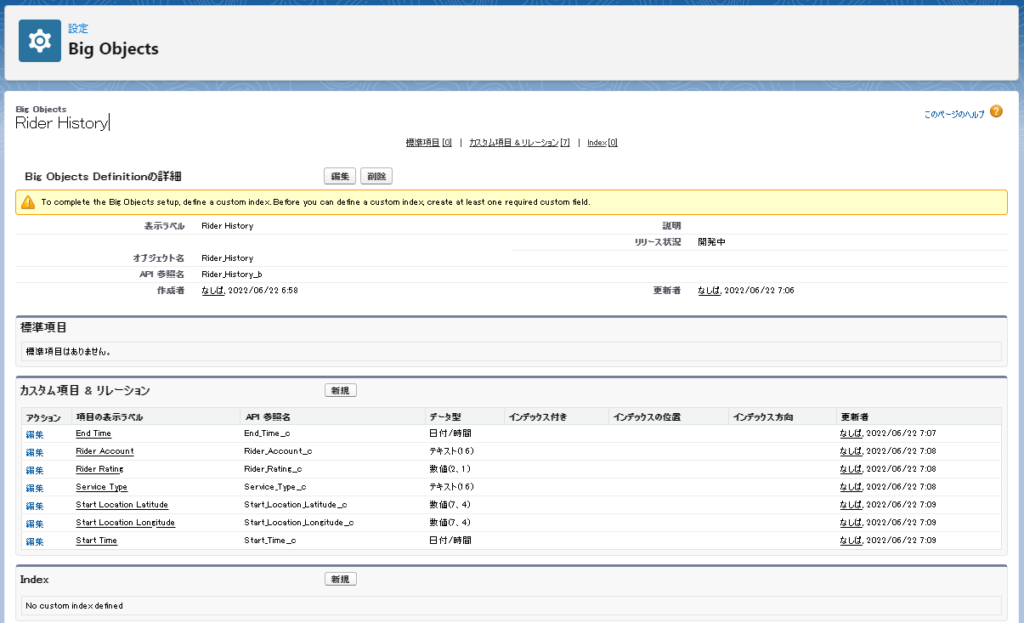The width and height of the screenshot is (1024, 623).
Task: Open なしば link in Start Time row
Action: (851, 541)
